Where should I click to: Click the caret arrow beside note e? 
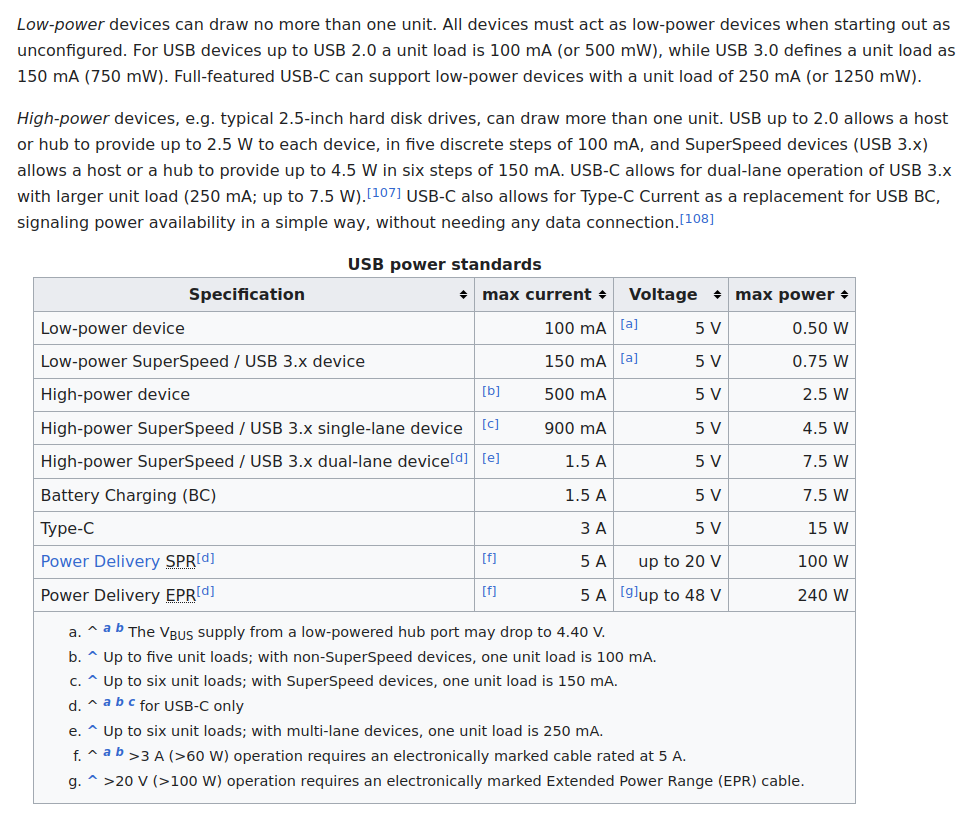click(93, 731)
